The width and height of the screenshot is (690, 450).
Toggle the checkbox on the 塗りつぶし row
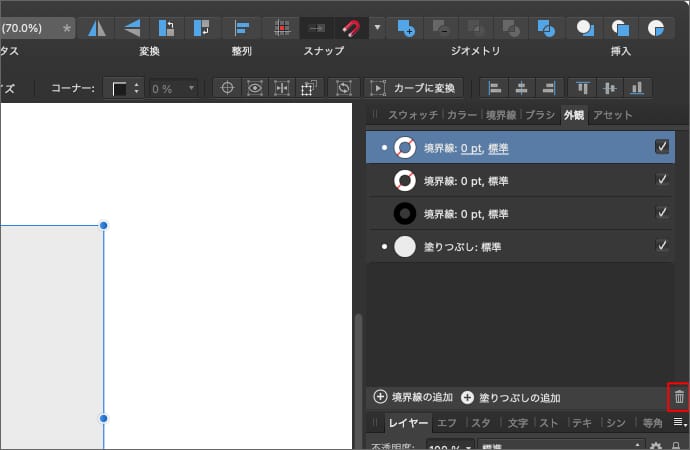pos(661,245)
